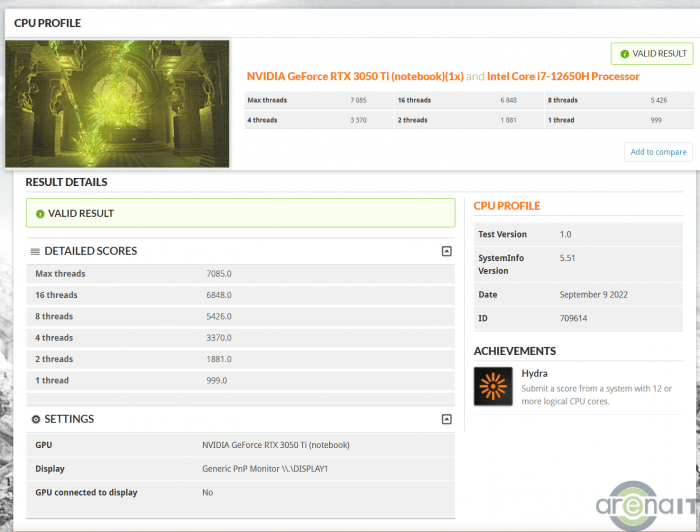Click GPU connected to display value No
Image resolution: width=700 pixels, height=532 pixels.
tap(208, 492)
